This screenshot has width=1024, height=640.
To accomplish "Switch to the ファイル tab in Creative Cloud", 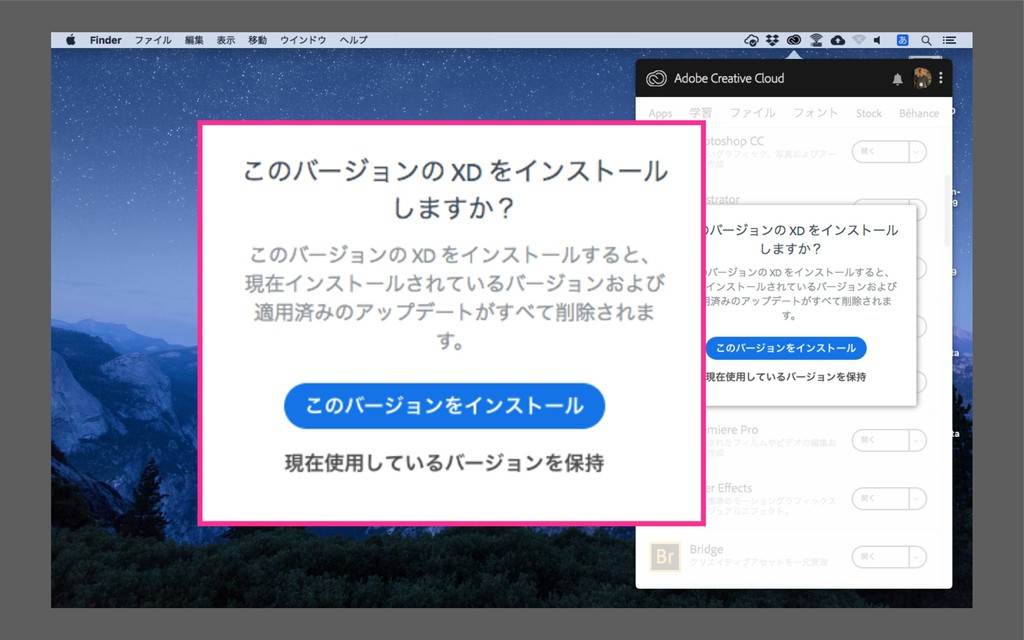I will (x=752, y=113).
